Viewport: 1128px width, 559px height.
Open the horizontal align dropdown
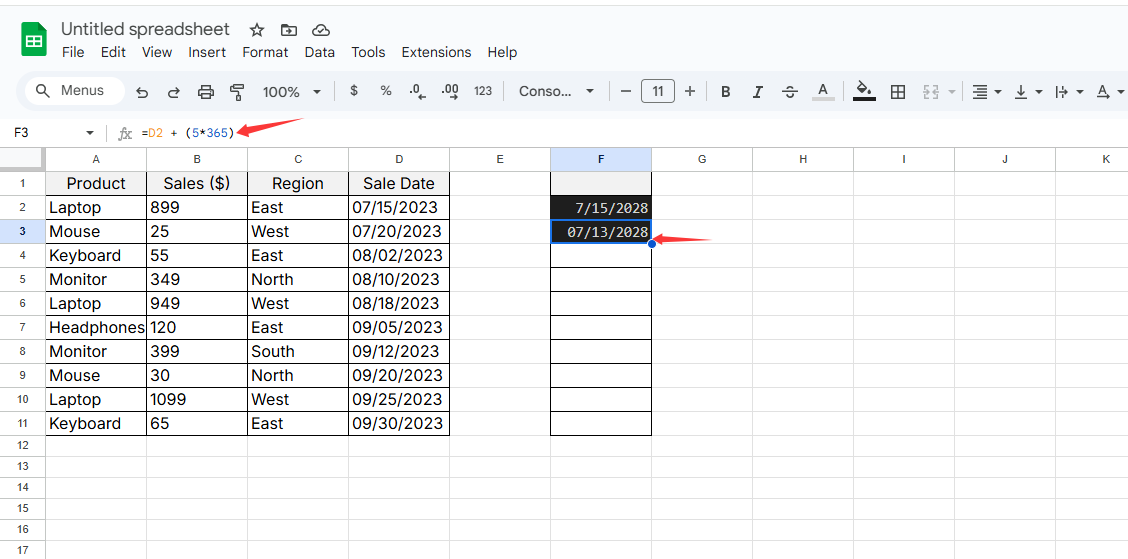pos(985,92)
